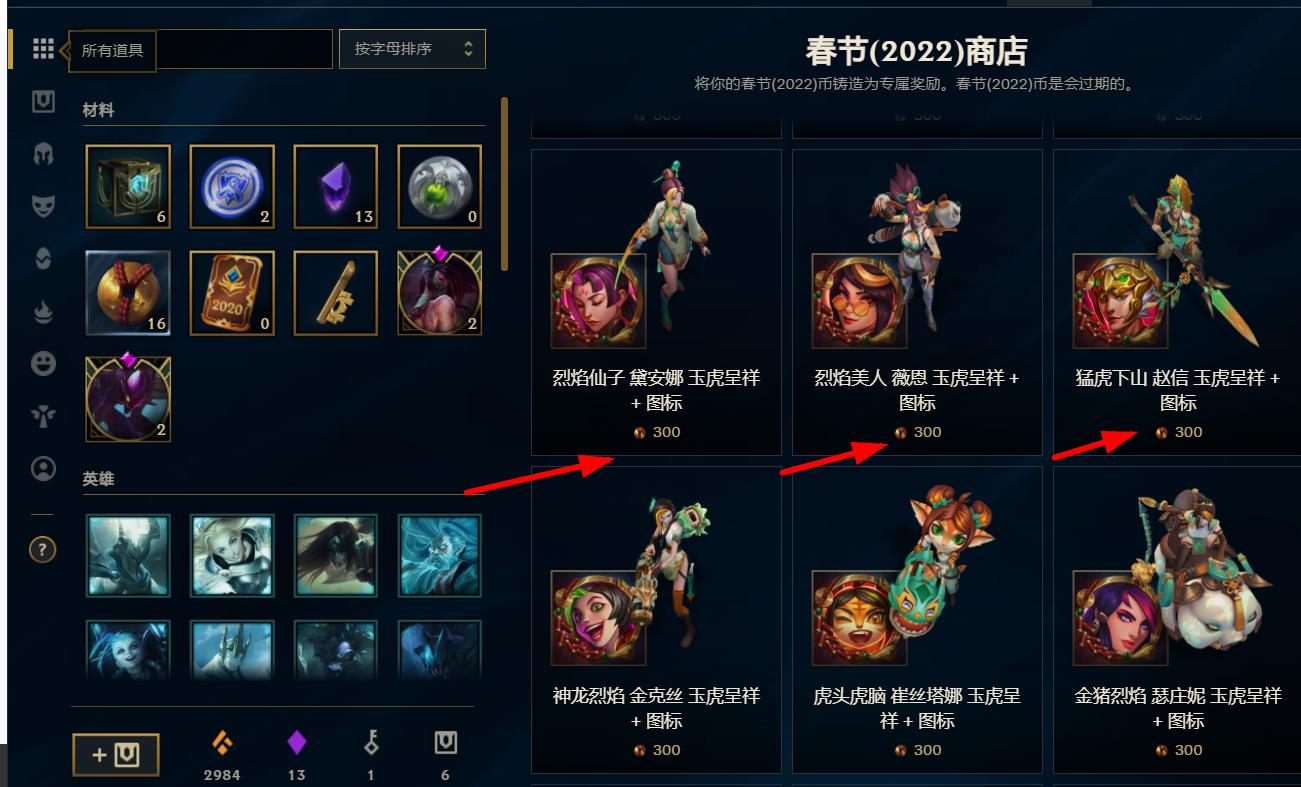
Task: Click the add chest plus button
Action: pos(116,755)
